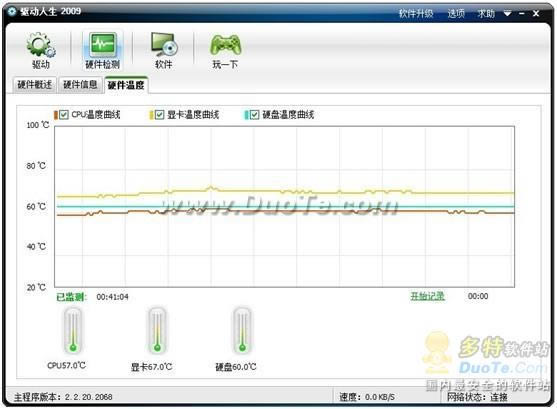Open the 玩一下 gamepad icon
Screen dimensions: 557x409
(x=225, y=45)
